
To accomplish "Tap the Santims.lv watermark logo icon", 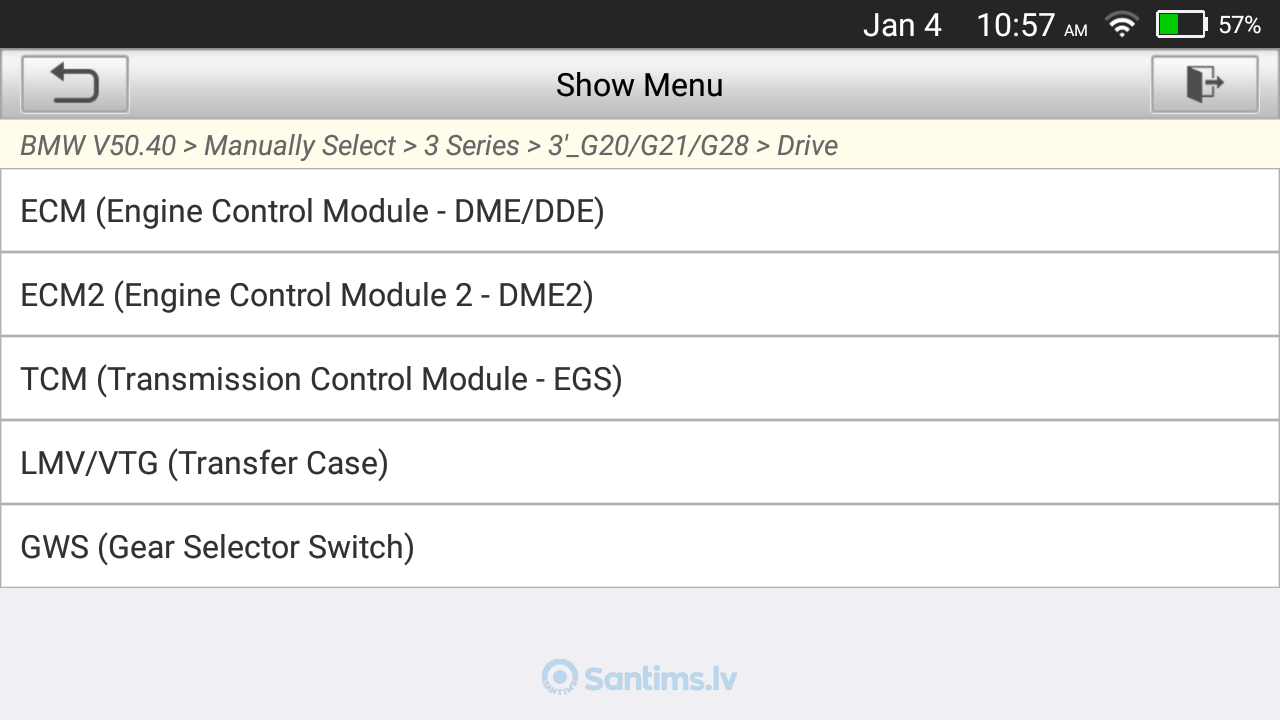I will pyautogui.click(x=560, y=677).
